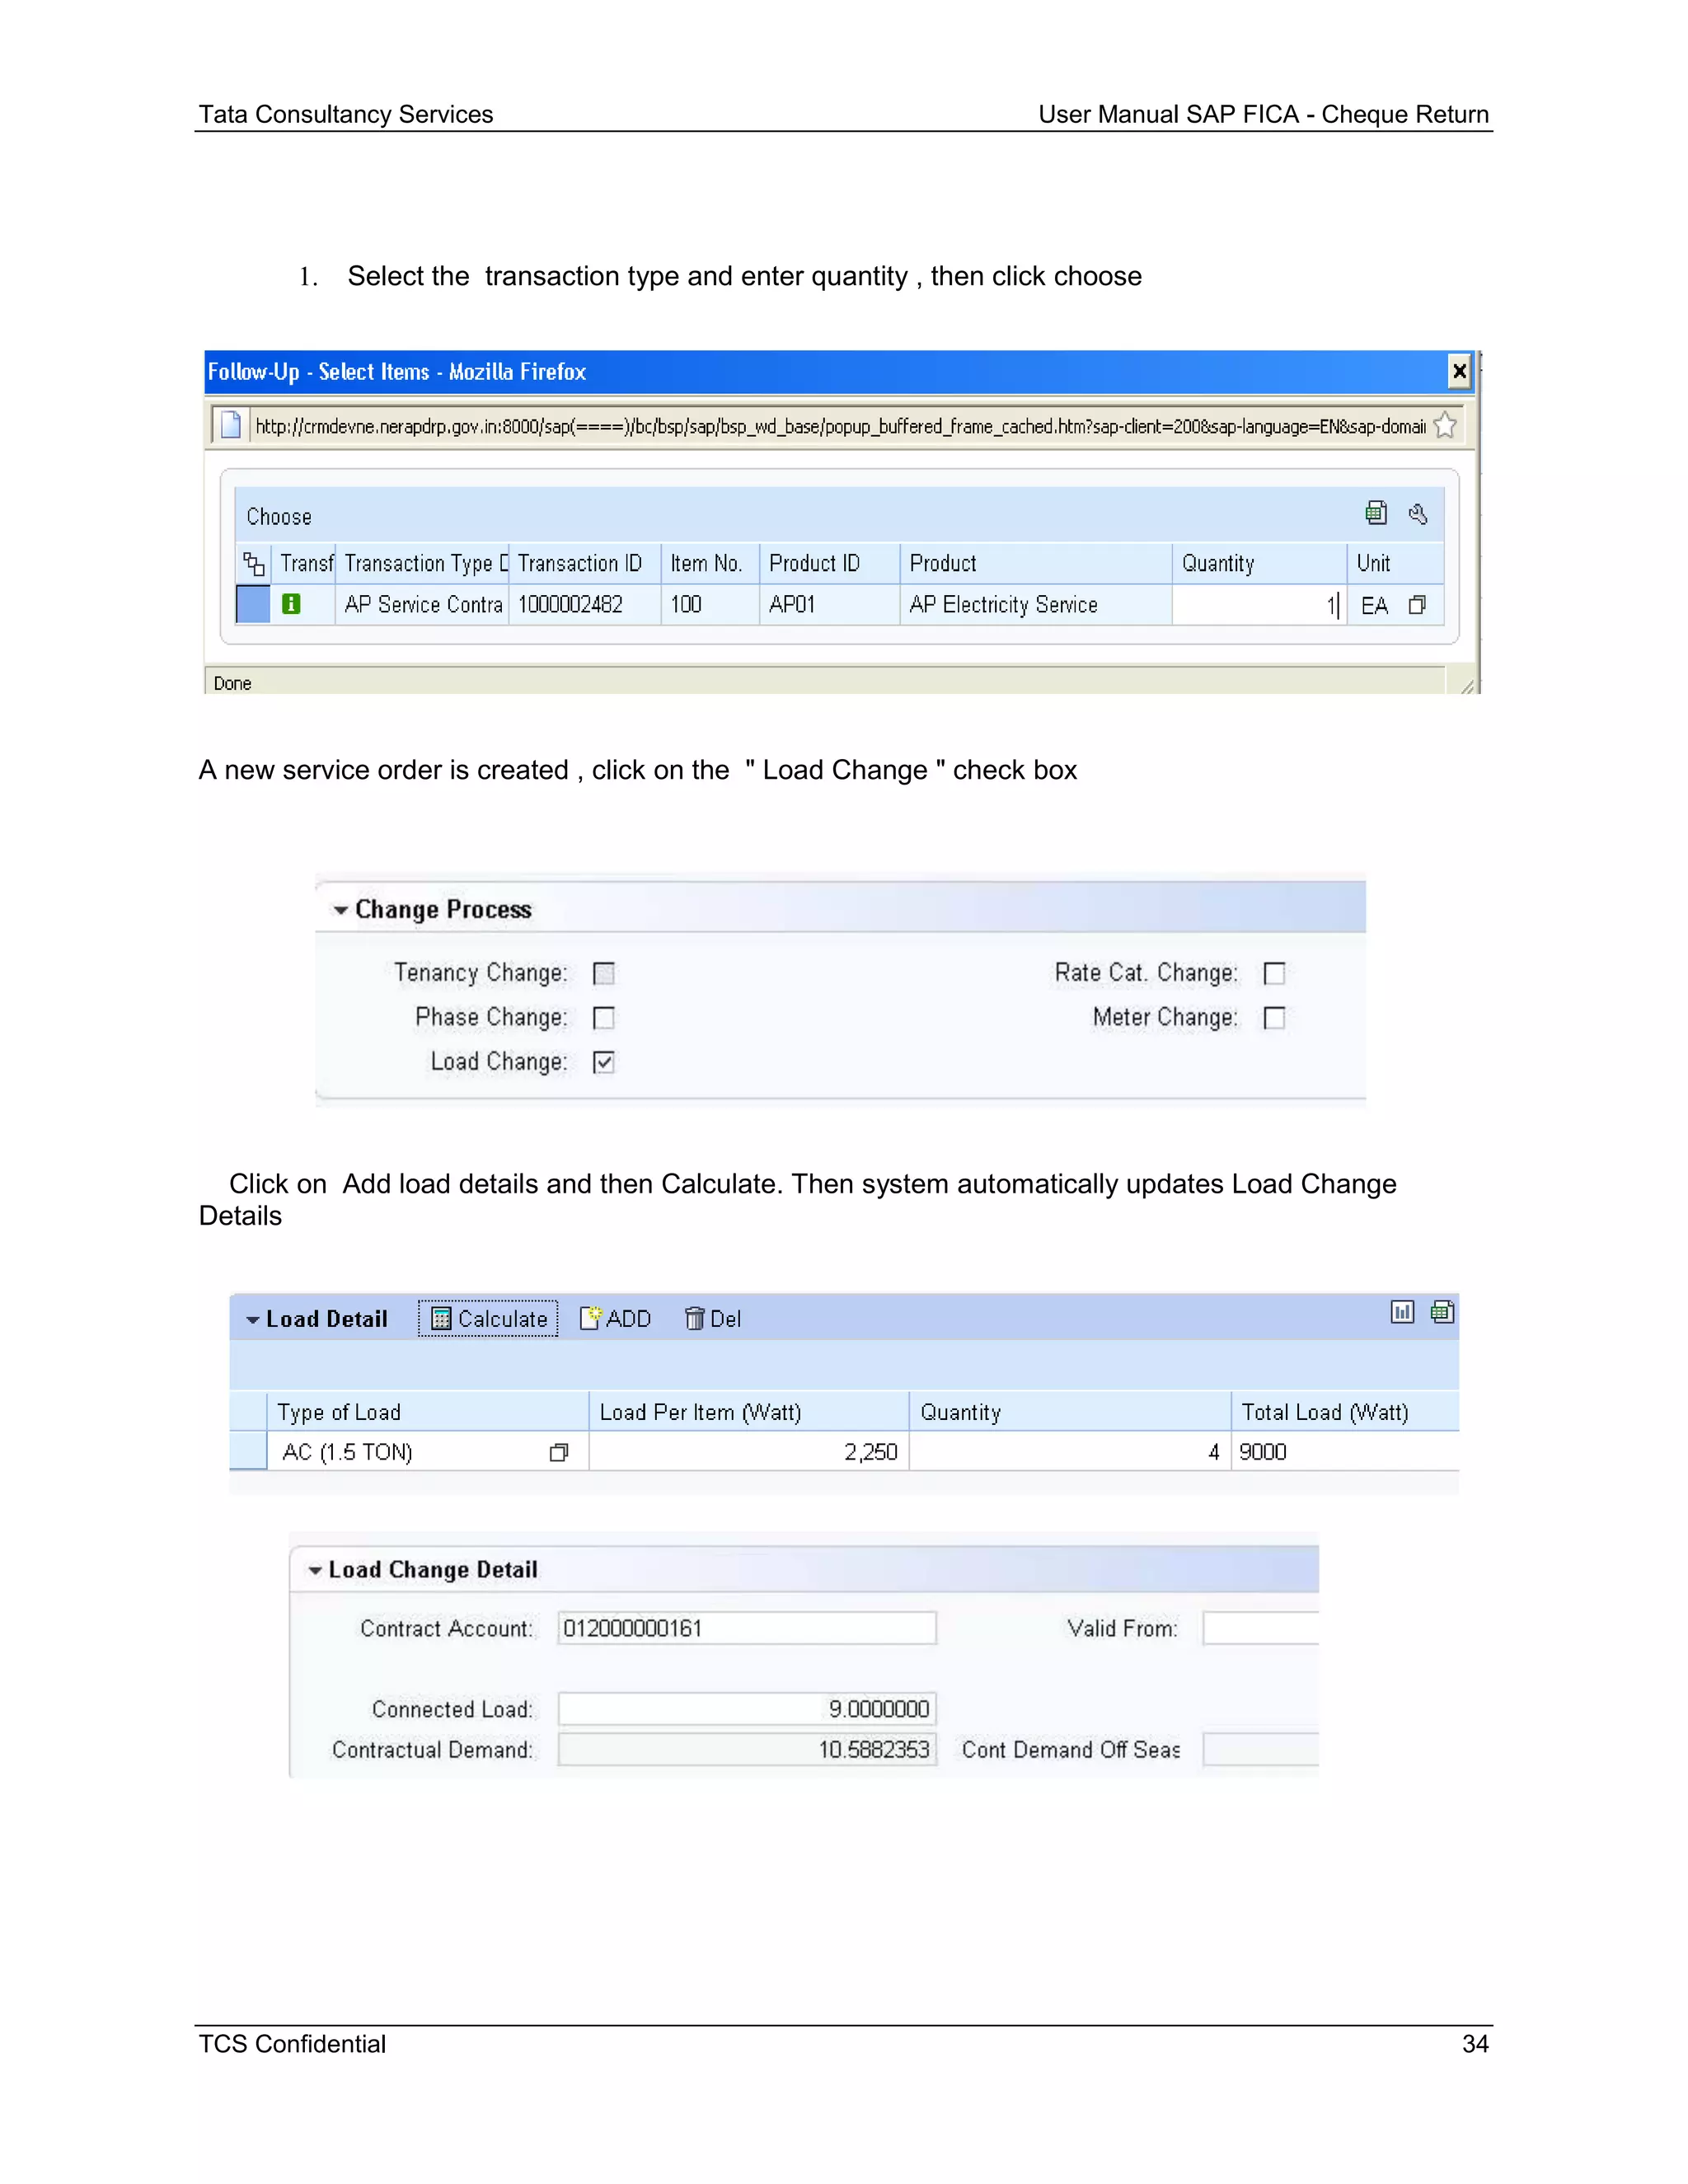Click the ADD button in Load Detail
The height and width of the screenshot is (2184, 1688).
tap(615, 1319)
